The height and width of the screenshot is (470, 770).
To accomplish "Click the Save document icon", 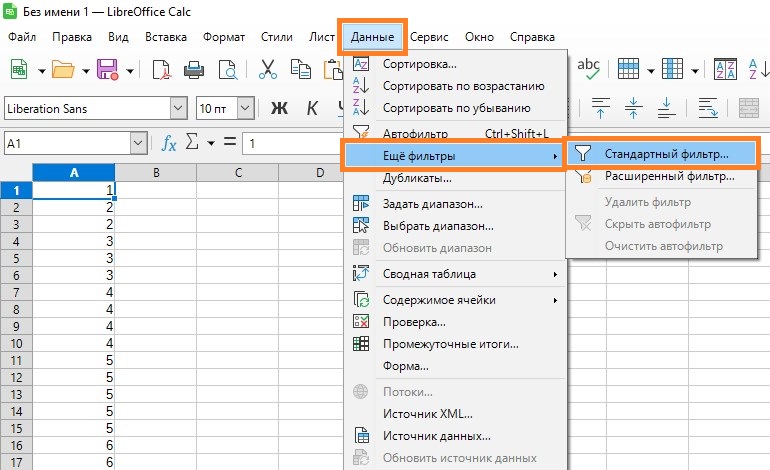I will tap(107, 70).
